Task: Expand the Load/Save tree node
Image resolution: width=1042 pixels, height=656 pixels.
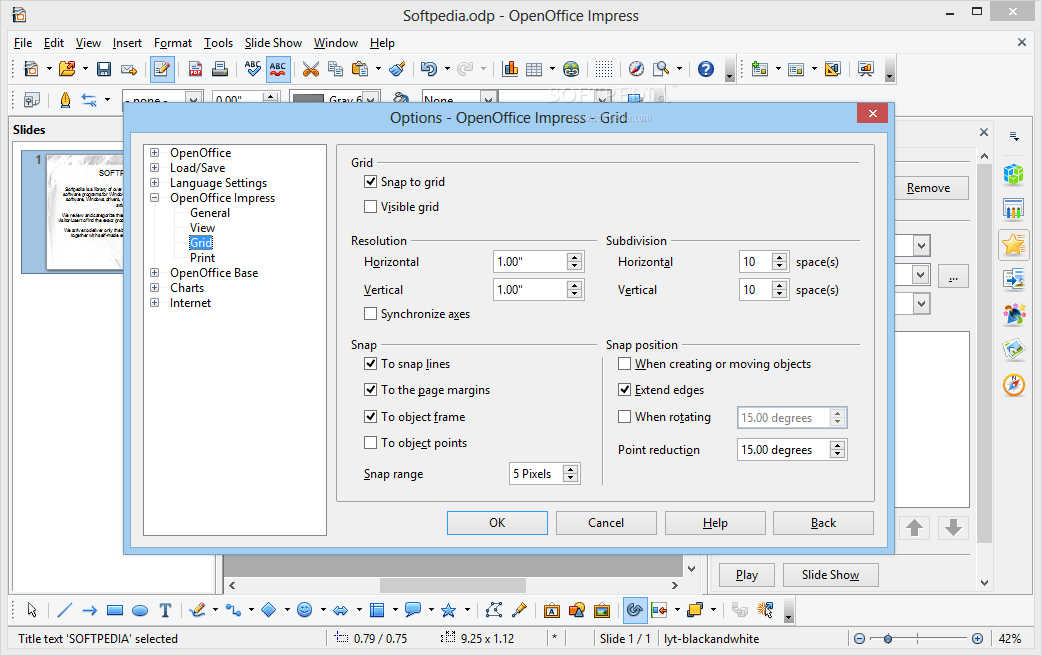Action: 155,167
